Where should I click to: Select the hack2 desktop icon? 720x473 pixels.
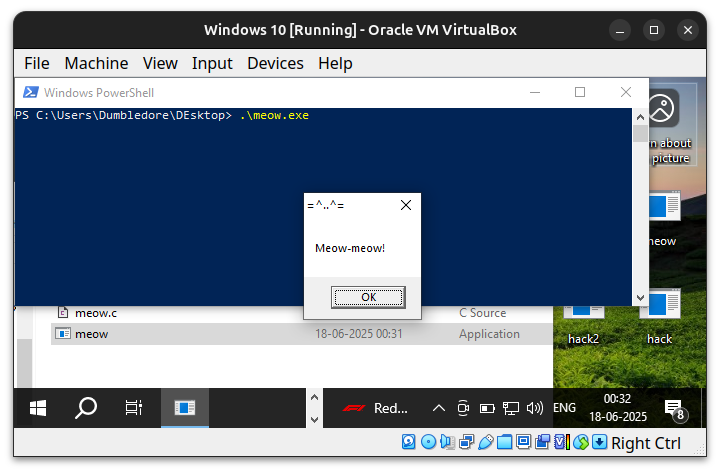(x=583, y=325)
